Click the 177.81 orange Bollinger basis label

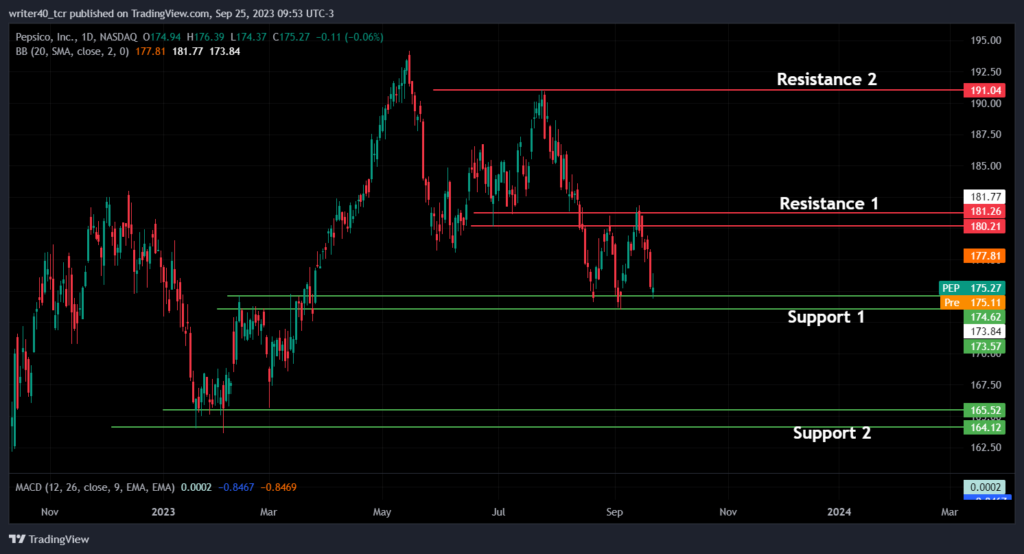click(984, 256)
